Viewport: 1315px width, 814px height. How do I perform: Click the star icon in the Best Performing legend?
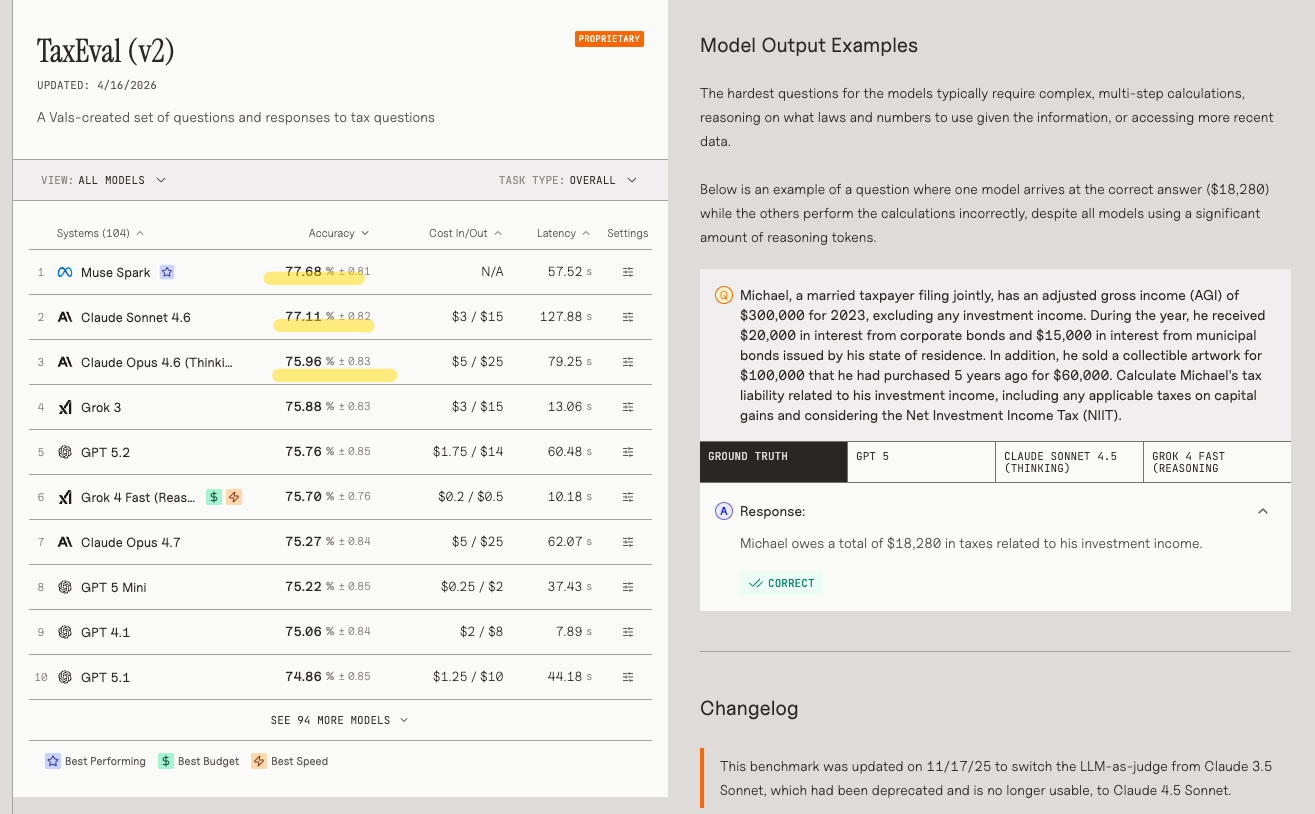[52, 761]
